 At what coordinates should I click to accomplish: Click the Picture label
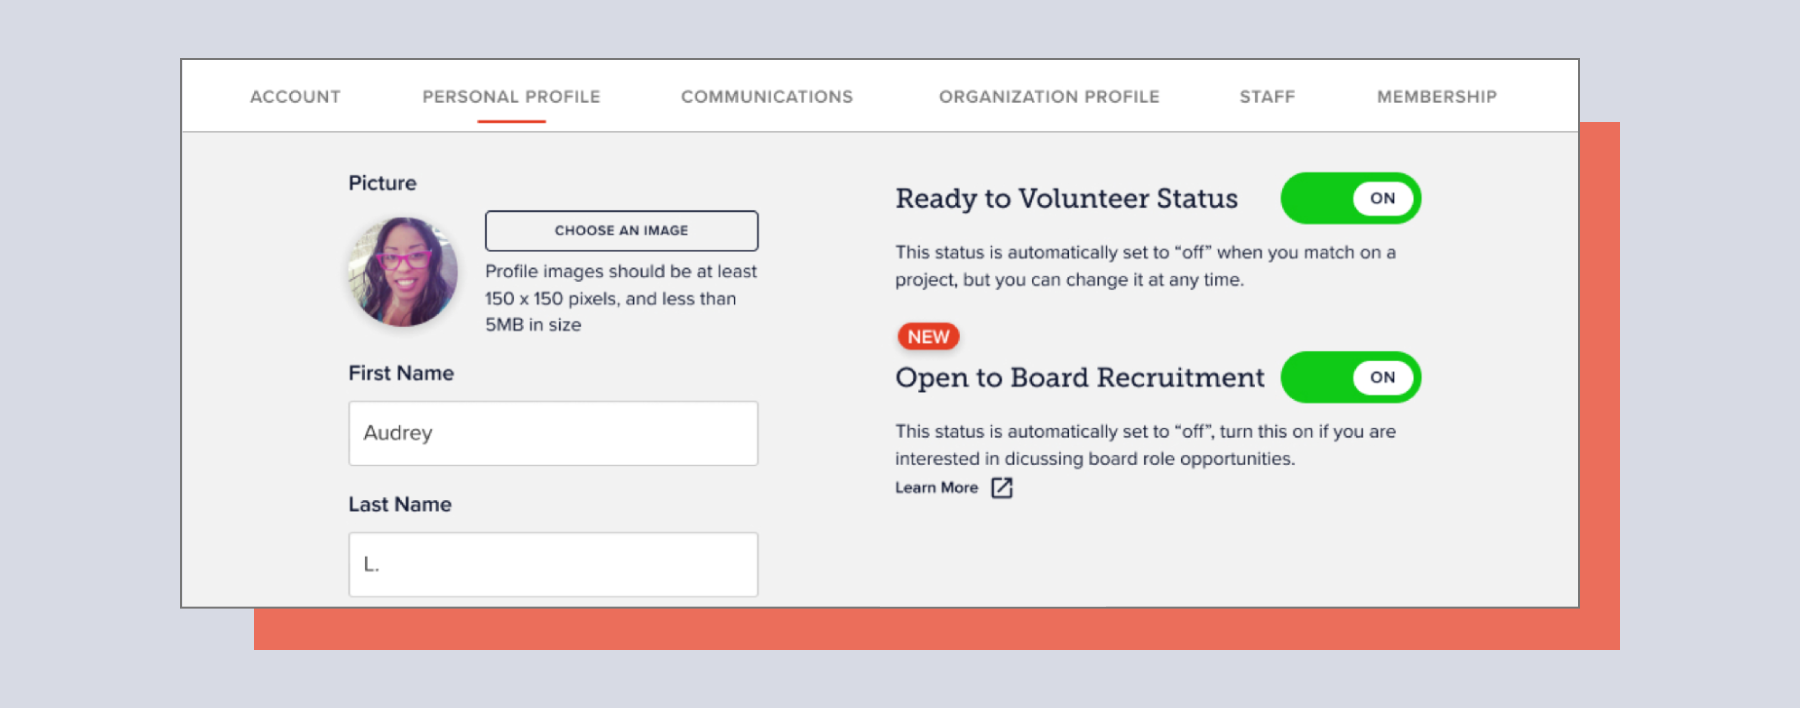tap(382, 183)
